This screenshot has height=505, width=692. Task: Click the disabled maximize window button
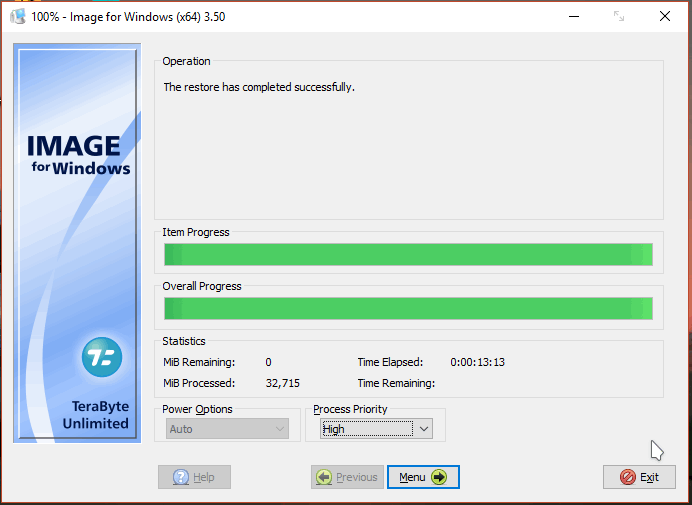619,16
